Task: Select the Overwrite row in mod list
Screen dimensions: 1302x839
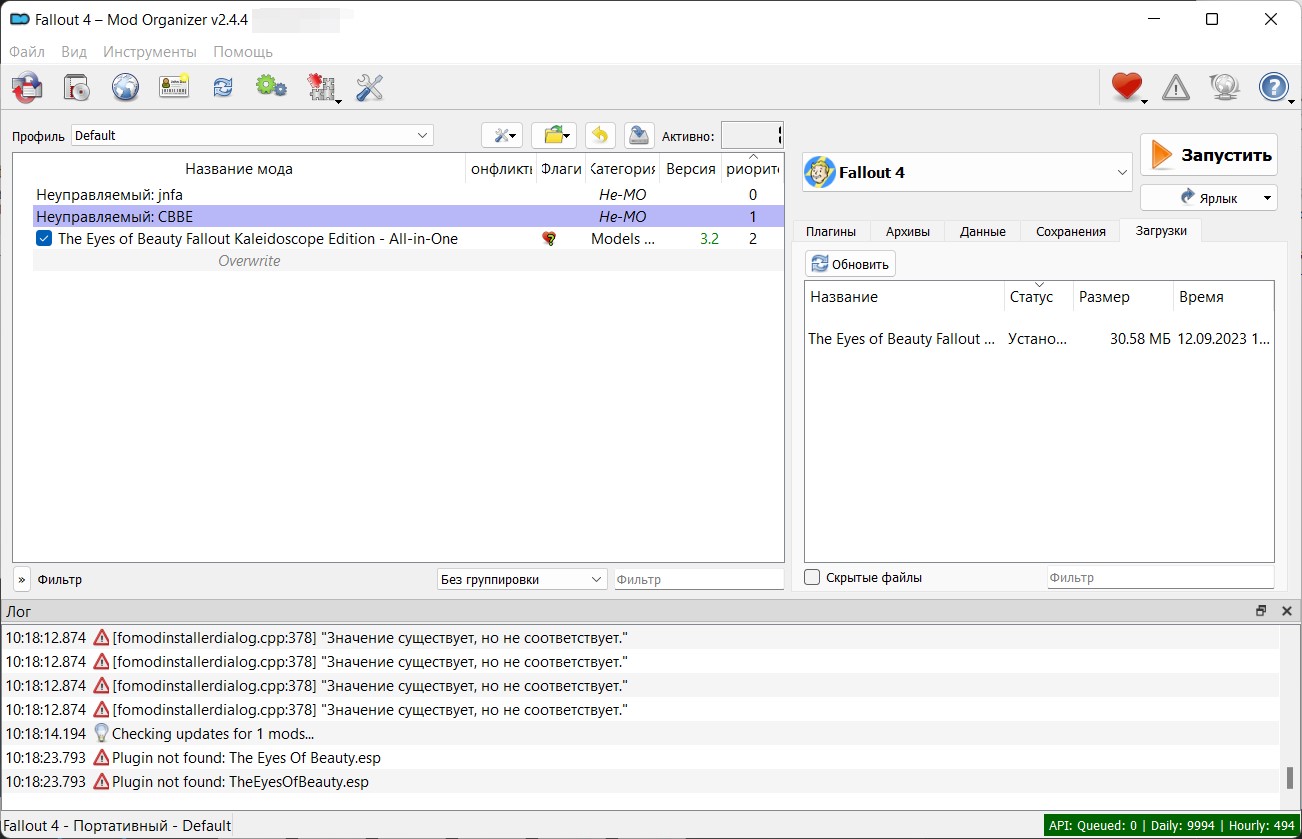Action: 408,261
